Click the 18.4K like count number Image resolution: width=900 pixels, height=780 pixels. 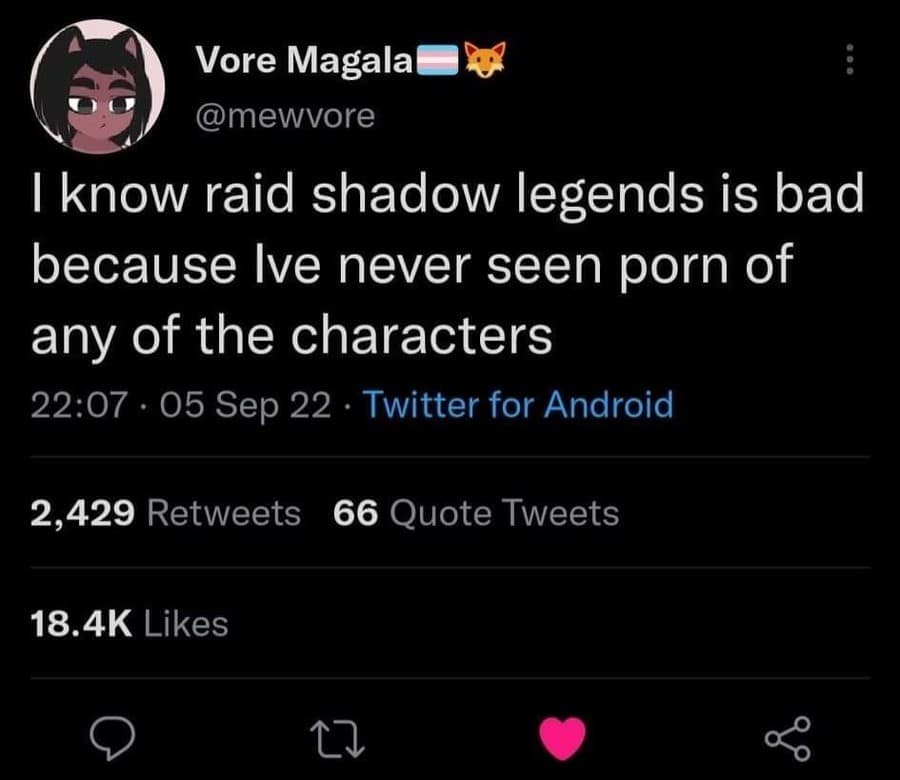[82, 624]
